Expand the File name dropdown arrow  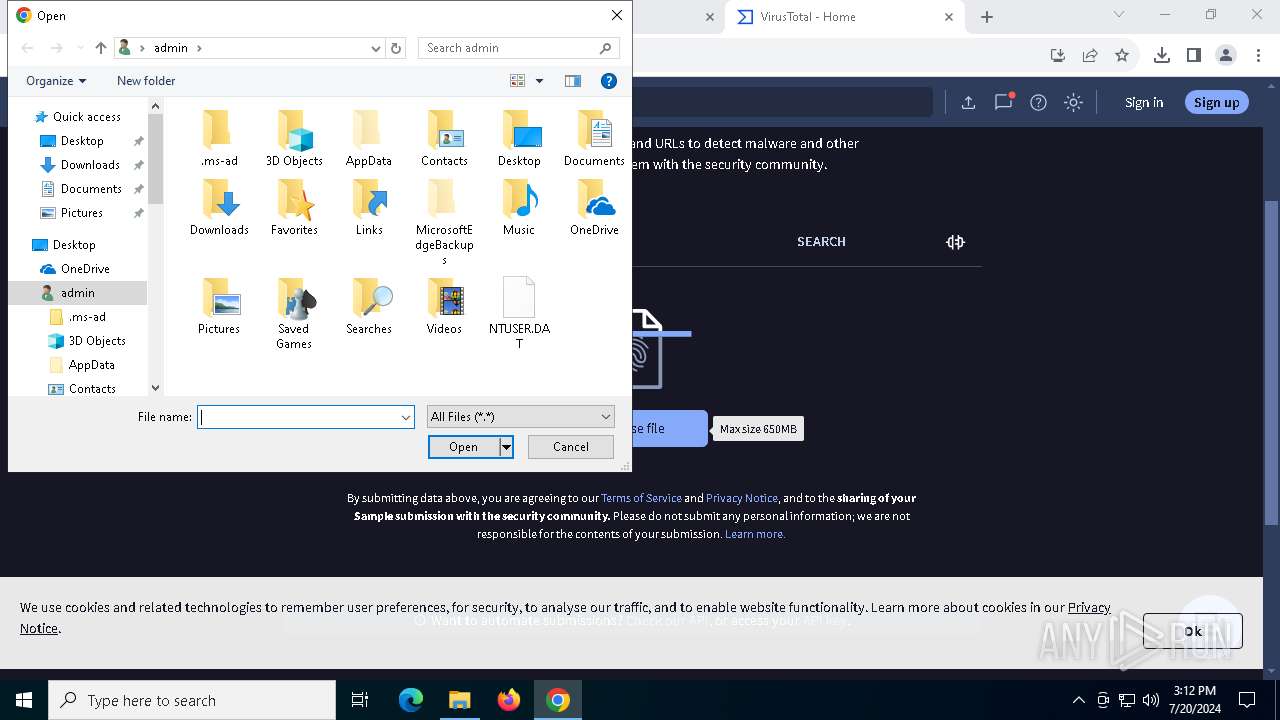(x=406, y=417)
